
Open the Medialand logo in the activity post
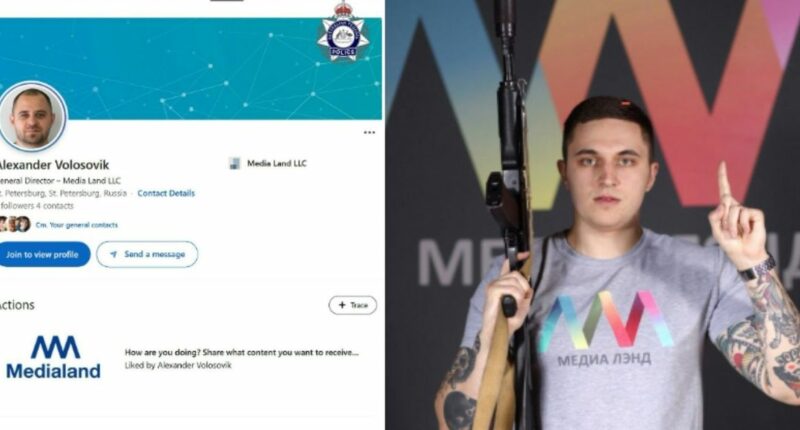pyautogui.click(x=53, y=357)
